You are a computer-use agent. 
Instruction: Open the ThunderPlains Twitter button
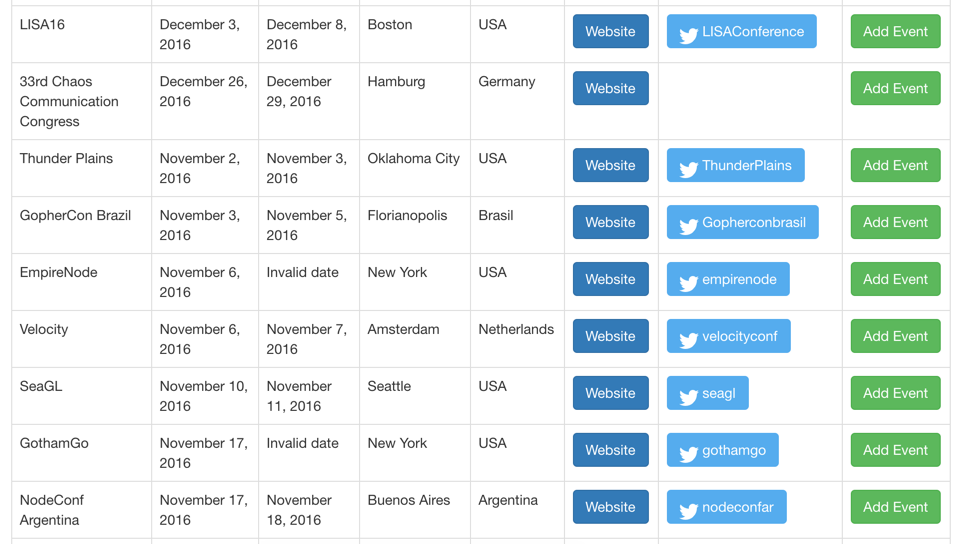coord(735,165)
